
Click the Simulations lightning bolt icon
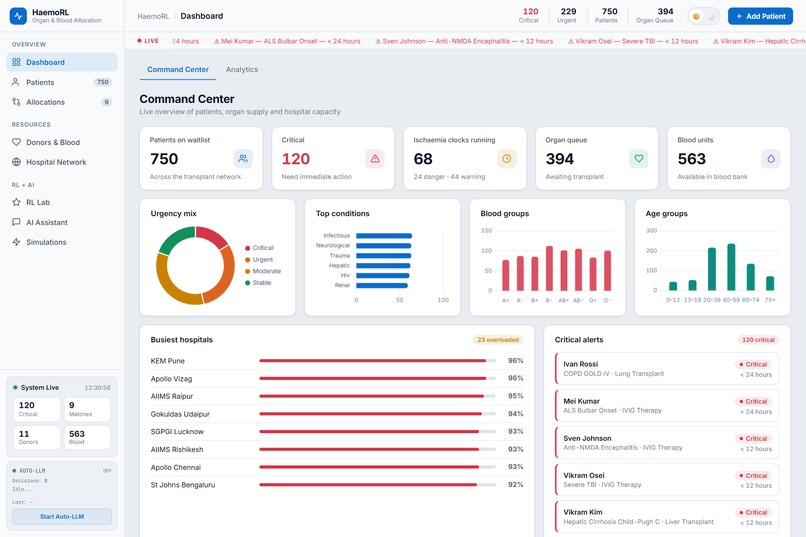(x=16, y=242)
